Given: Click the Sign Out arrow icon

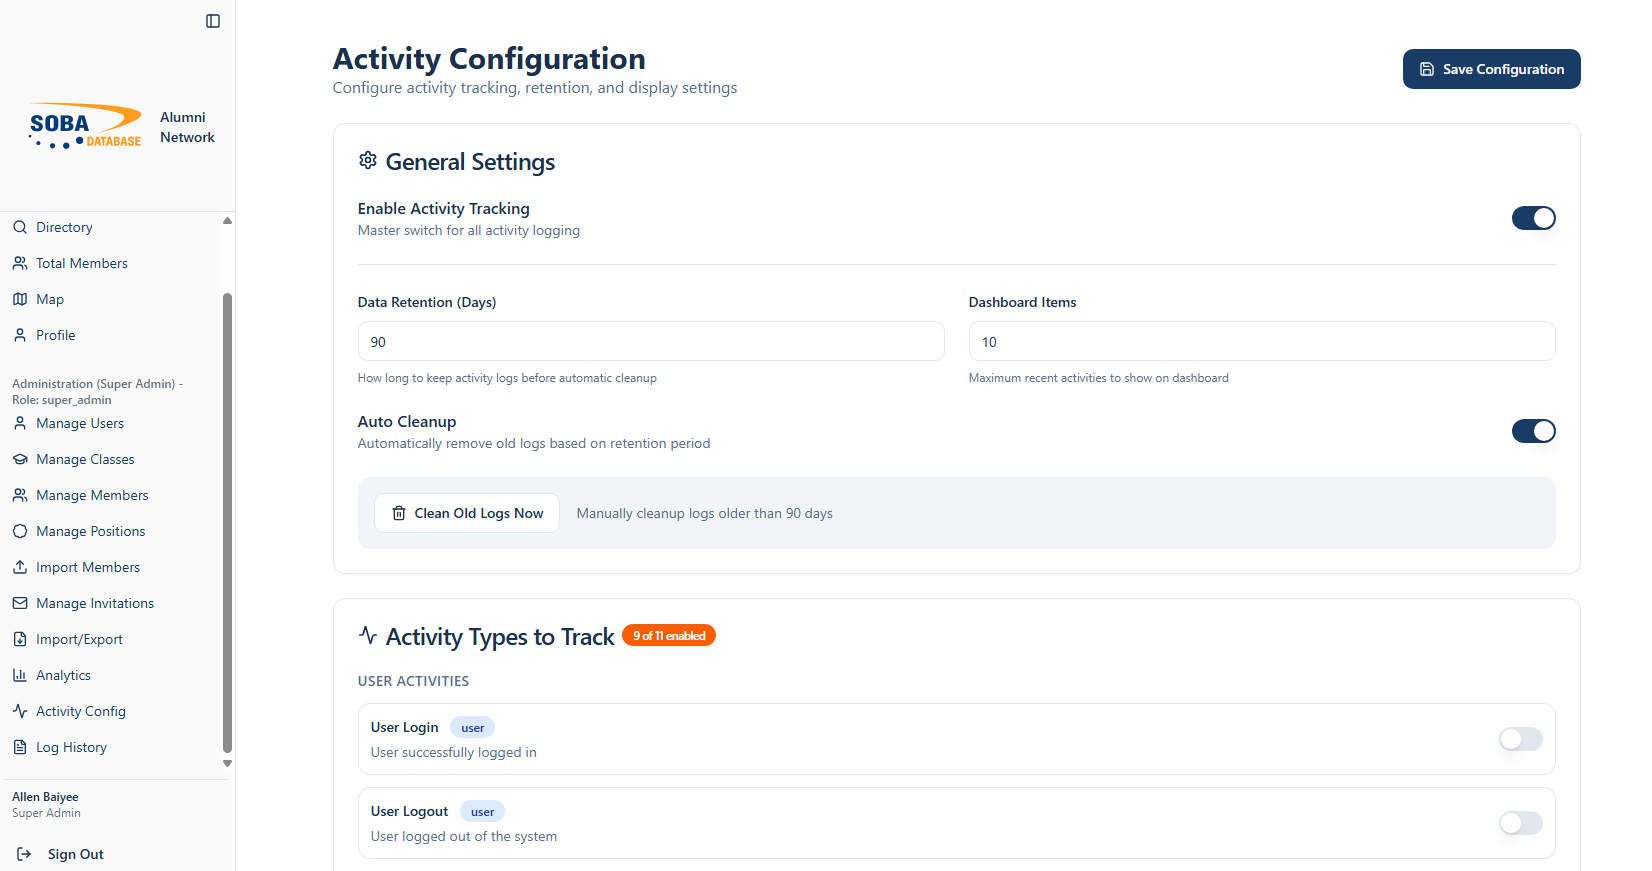Looking at the screenshot, I should point(24,854).
